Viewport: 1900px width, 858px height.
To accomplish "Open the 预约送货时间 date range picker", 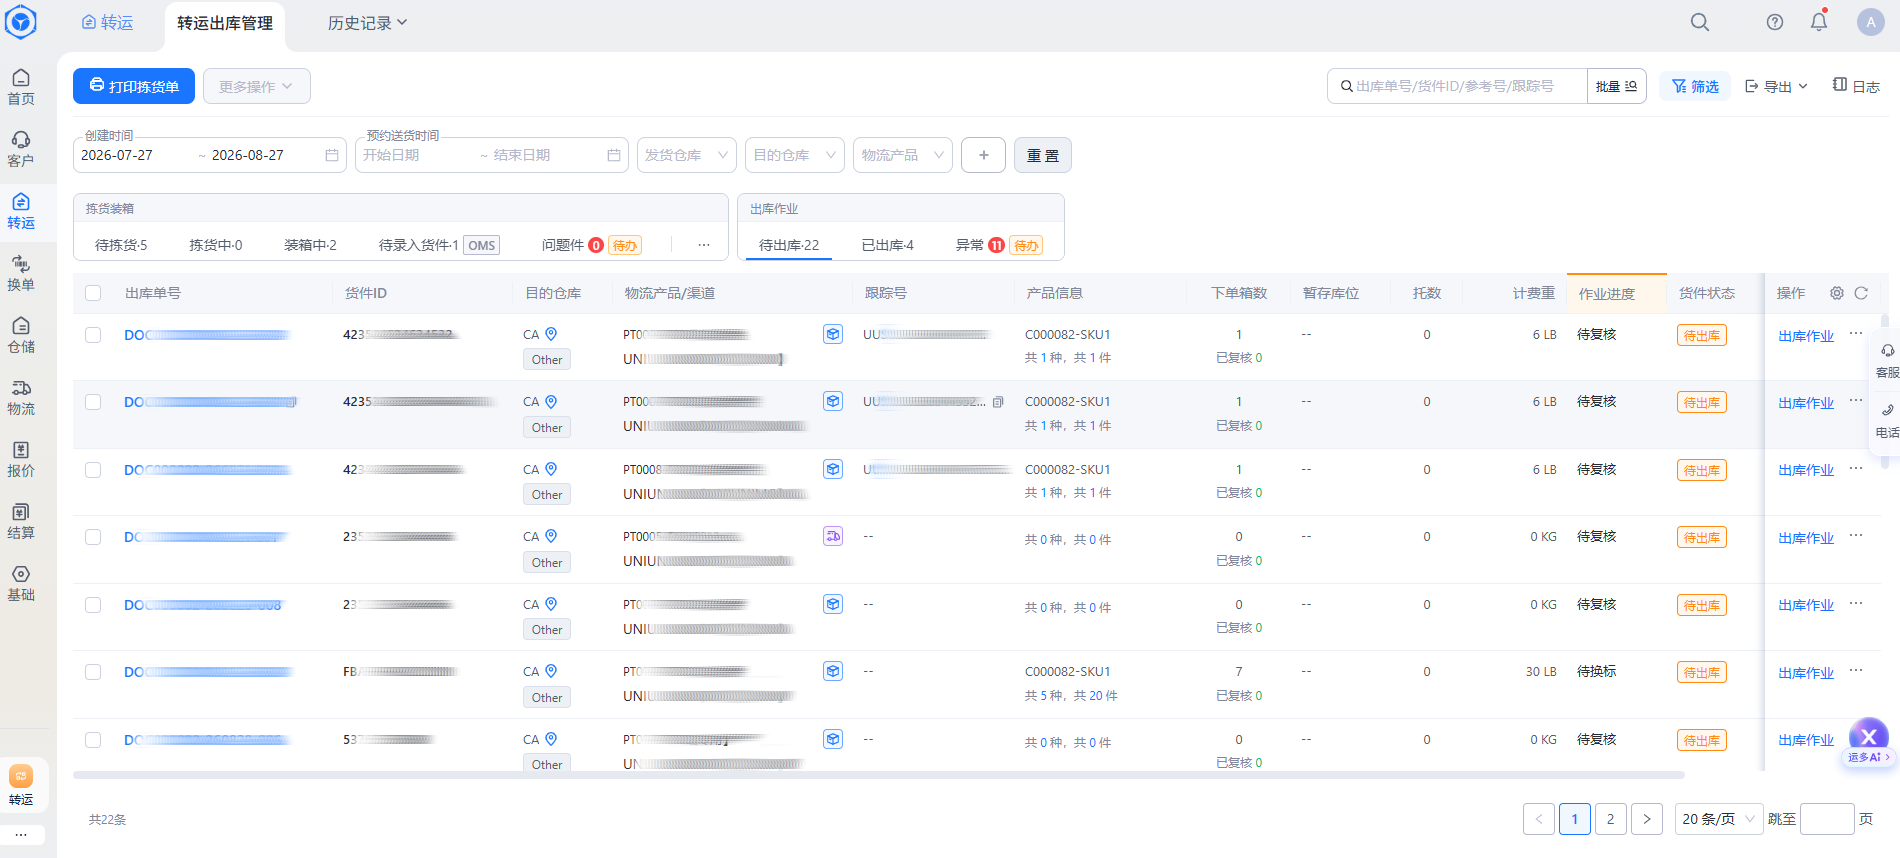I will point(492,155).
